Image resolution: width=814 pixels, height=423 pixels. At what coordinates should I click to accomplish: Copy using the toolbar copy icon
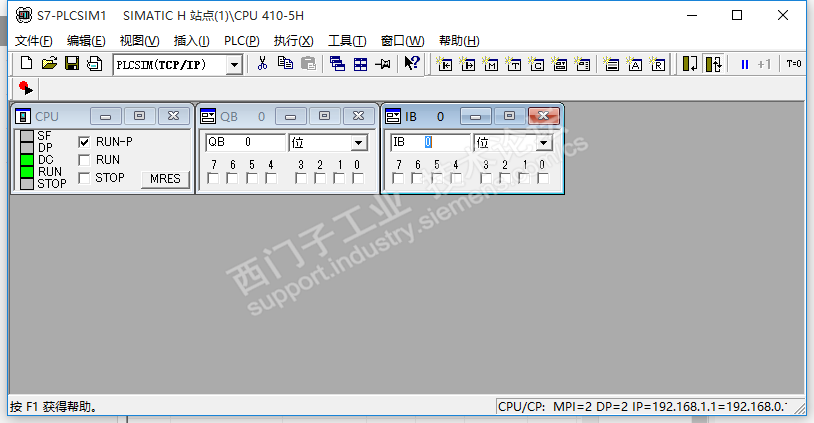tap(285, 64)
